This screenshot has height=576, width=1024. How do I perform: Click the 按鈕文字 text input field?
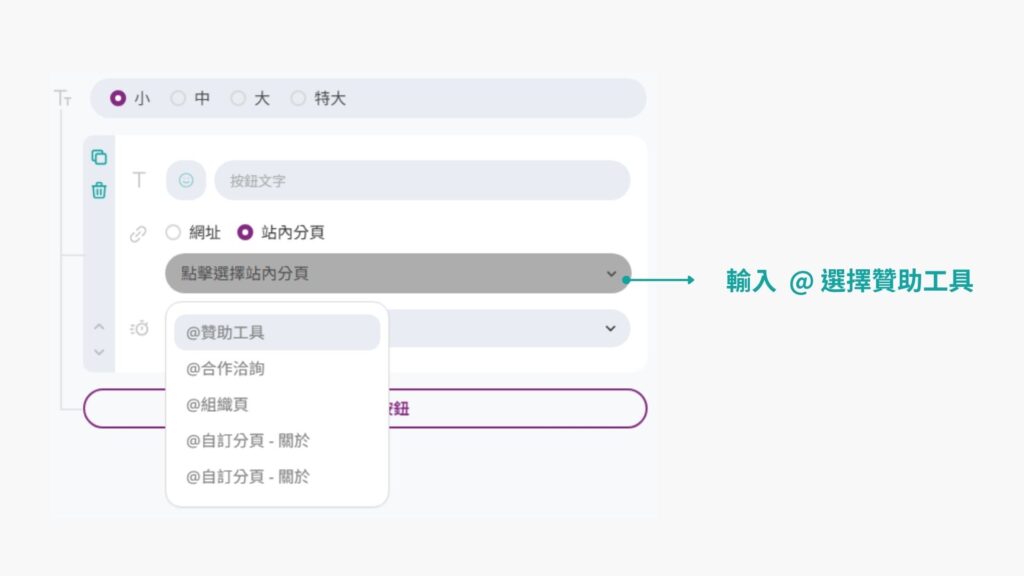[422, 181]
